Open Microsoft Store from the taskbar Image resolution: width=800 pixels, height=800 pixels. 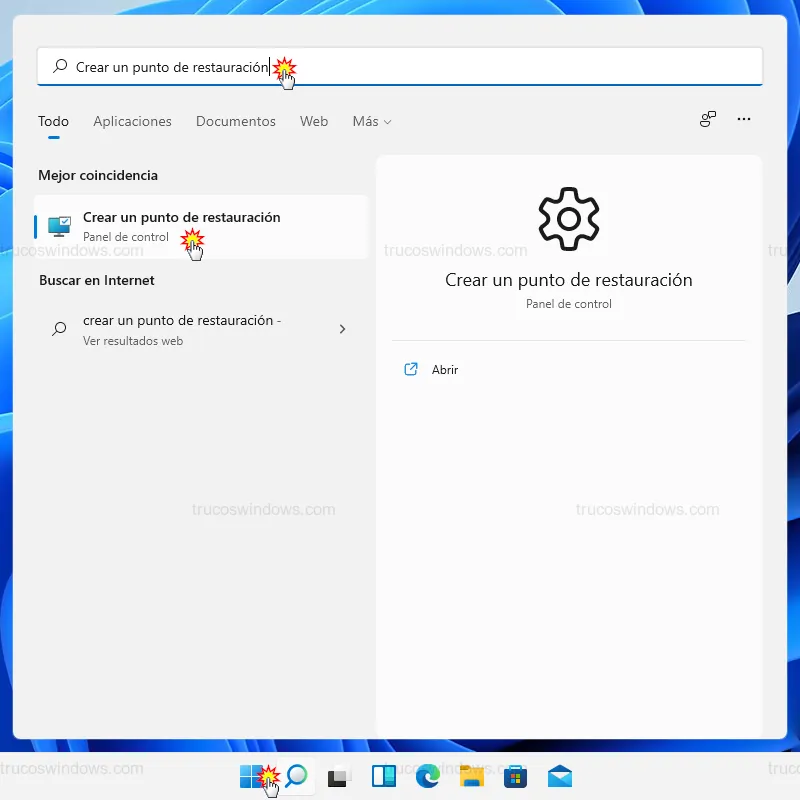pyautogui.click(x=516, y=776)
